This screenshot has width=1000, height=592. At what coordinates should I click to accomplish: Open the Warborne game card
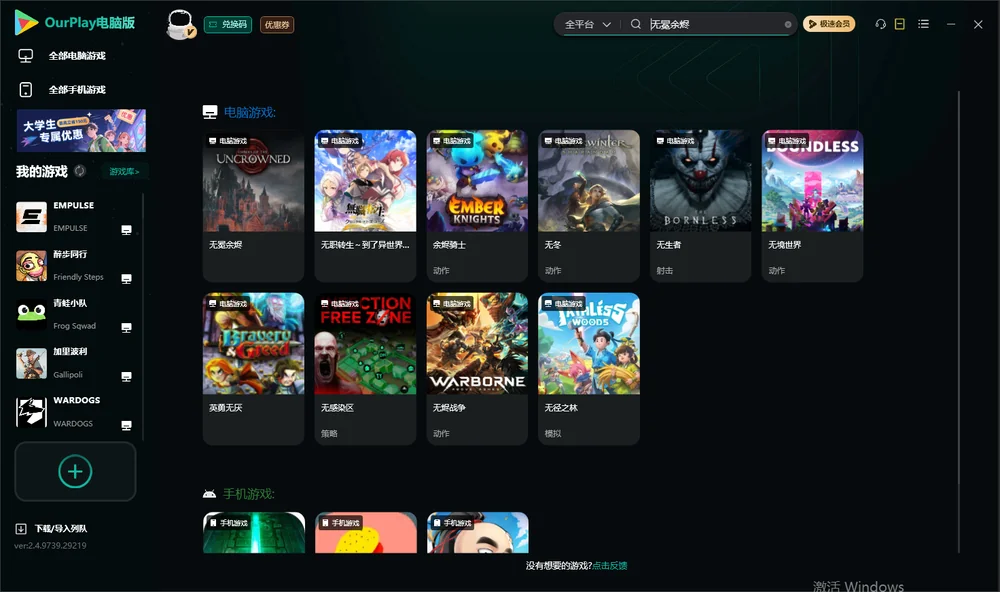[x=477, y=369]
